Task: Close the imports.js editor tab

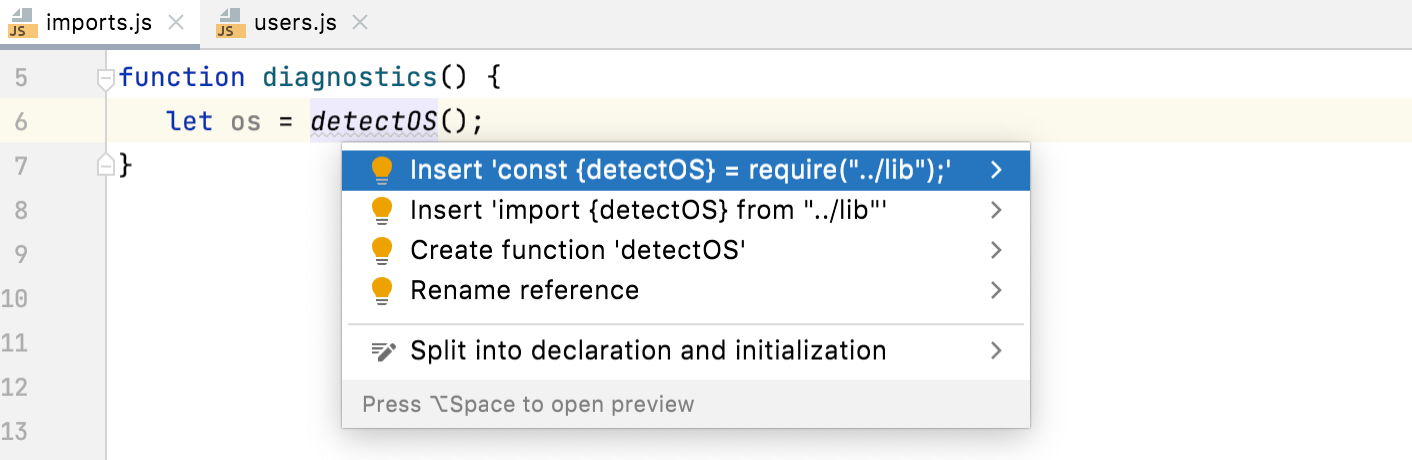Action: (176, 23)
